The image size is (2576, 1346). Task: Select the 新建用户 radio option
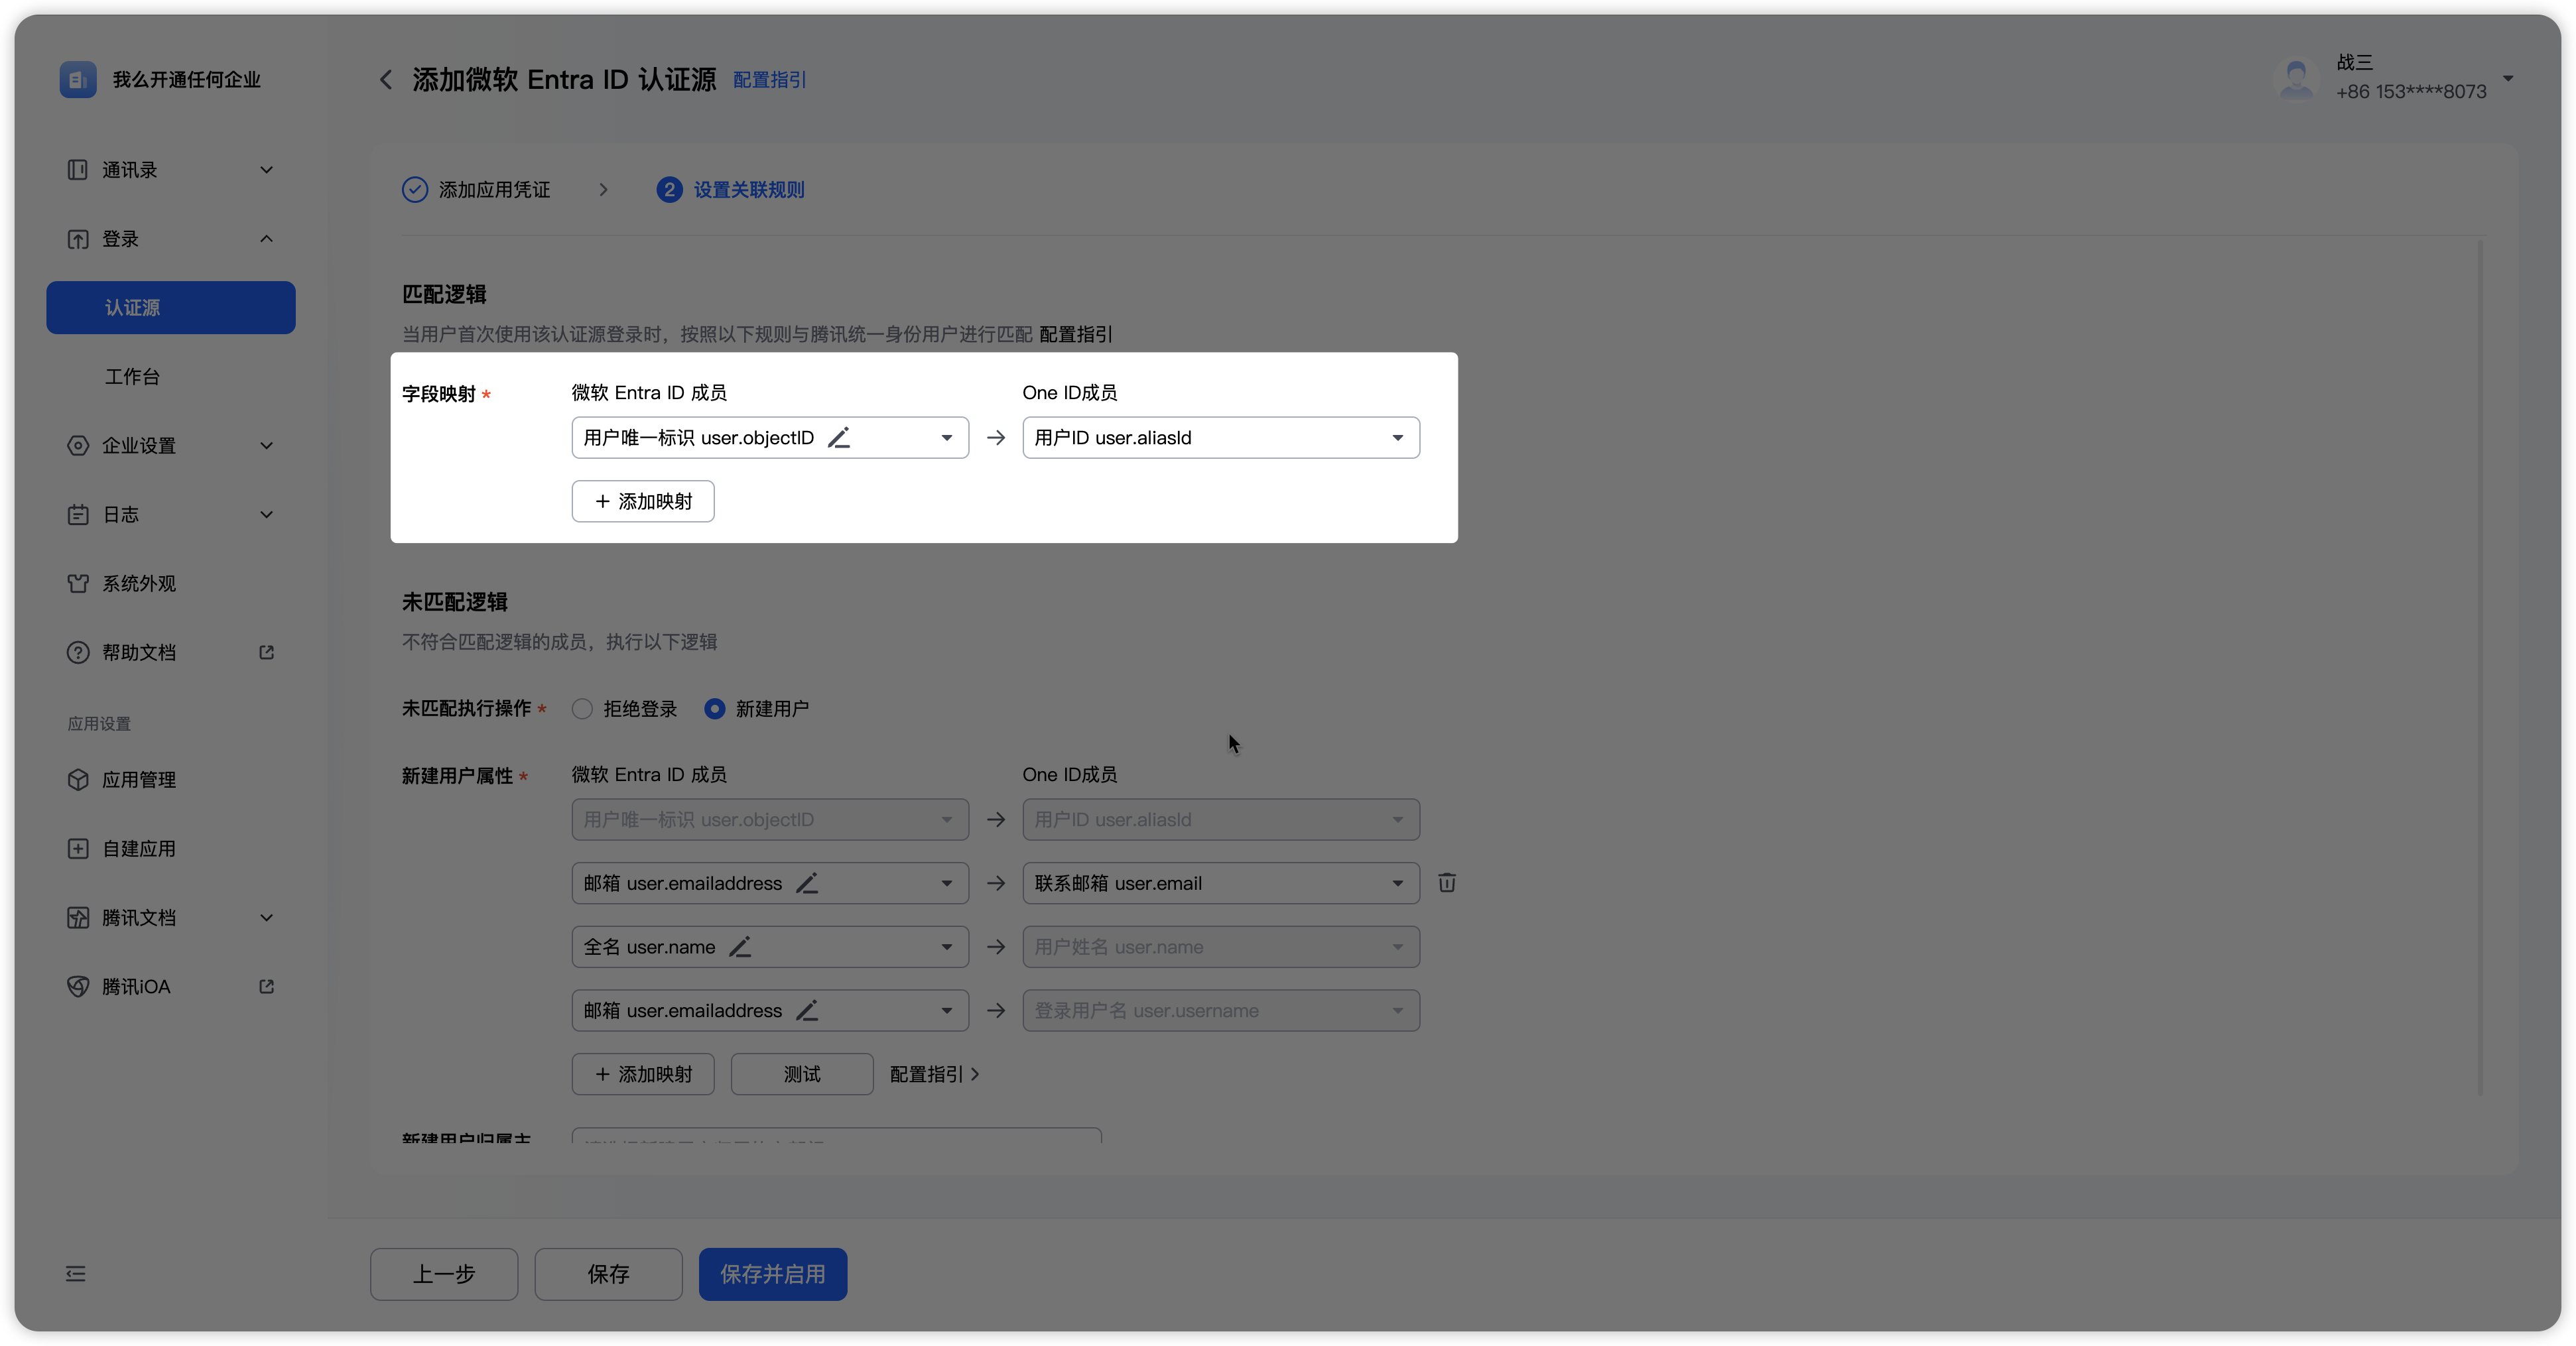pyautogui.click(x=714, y=709)
